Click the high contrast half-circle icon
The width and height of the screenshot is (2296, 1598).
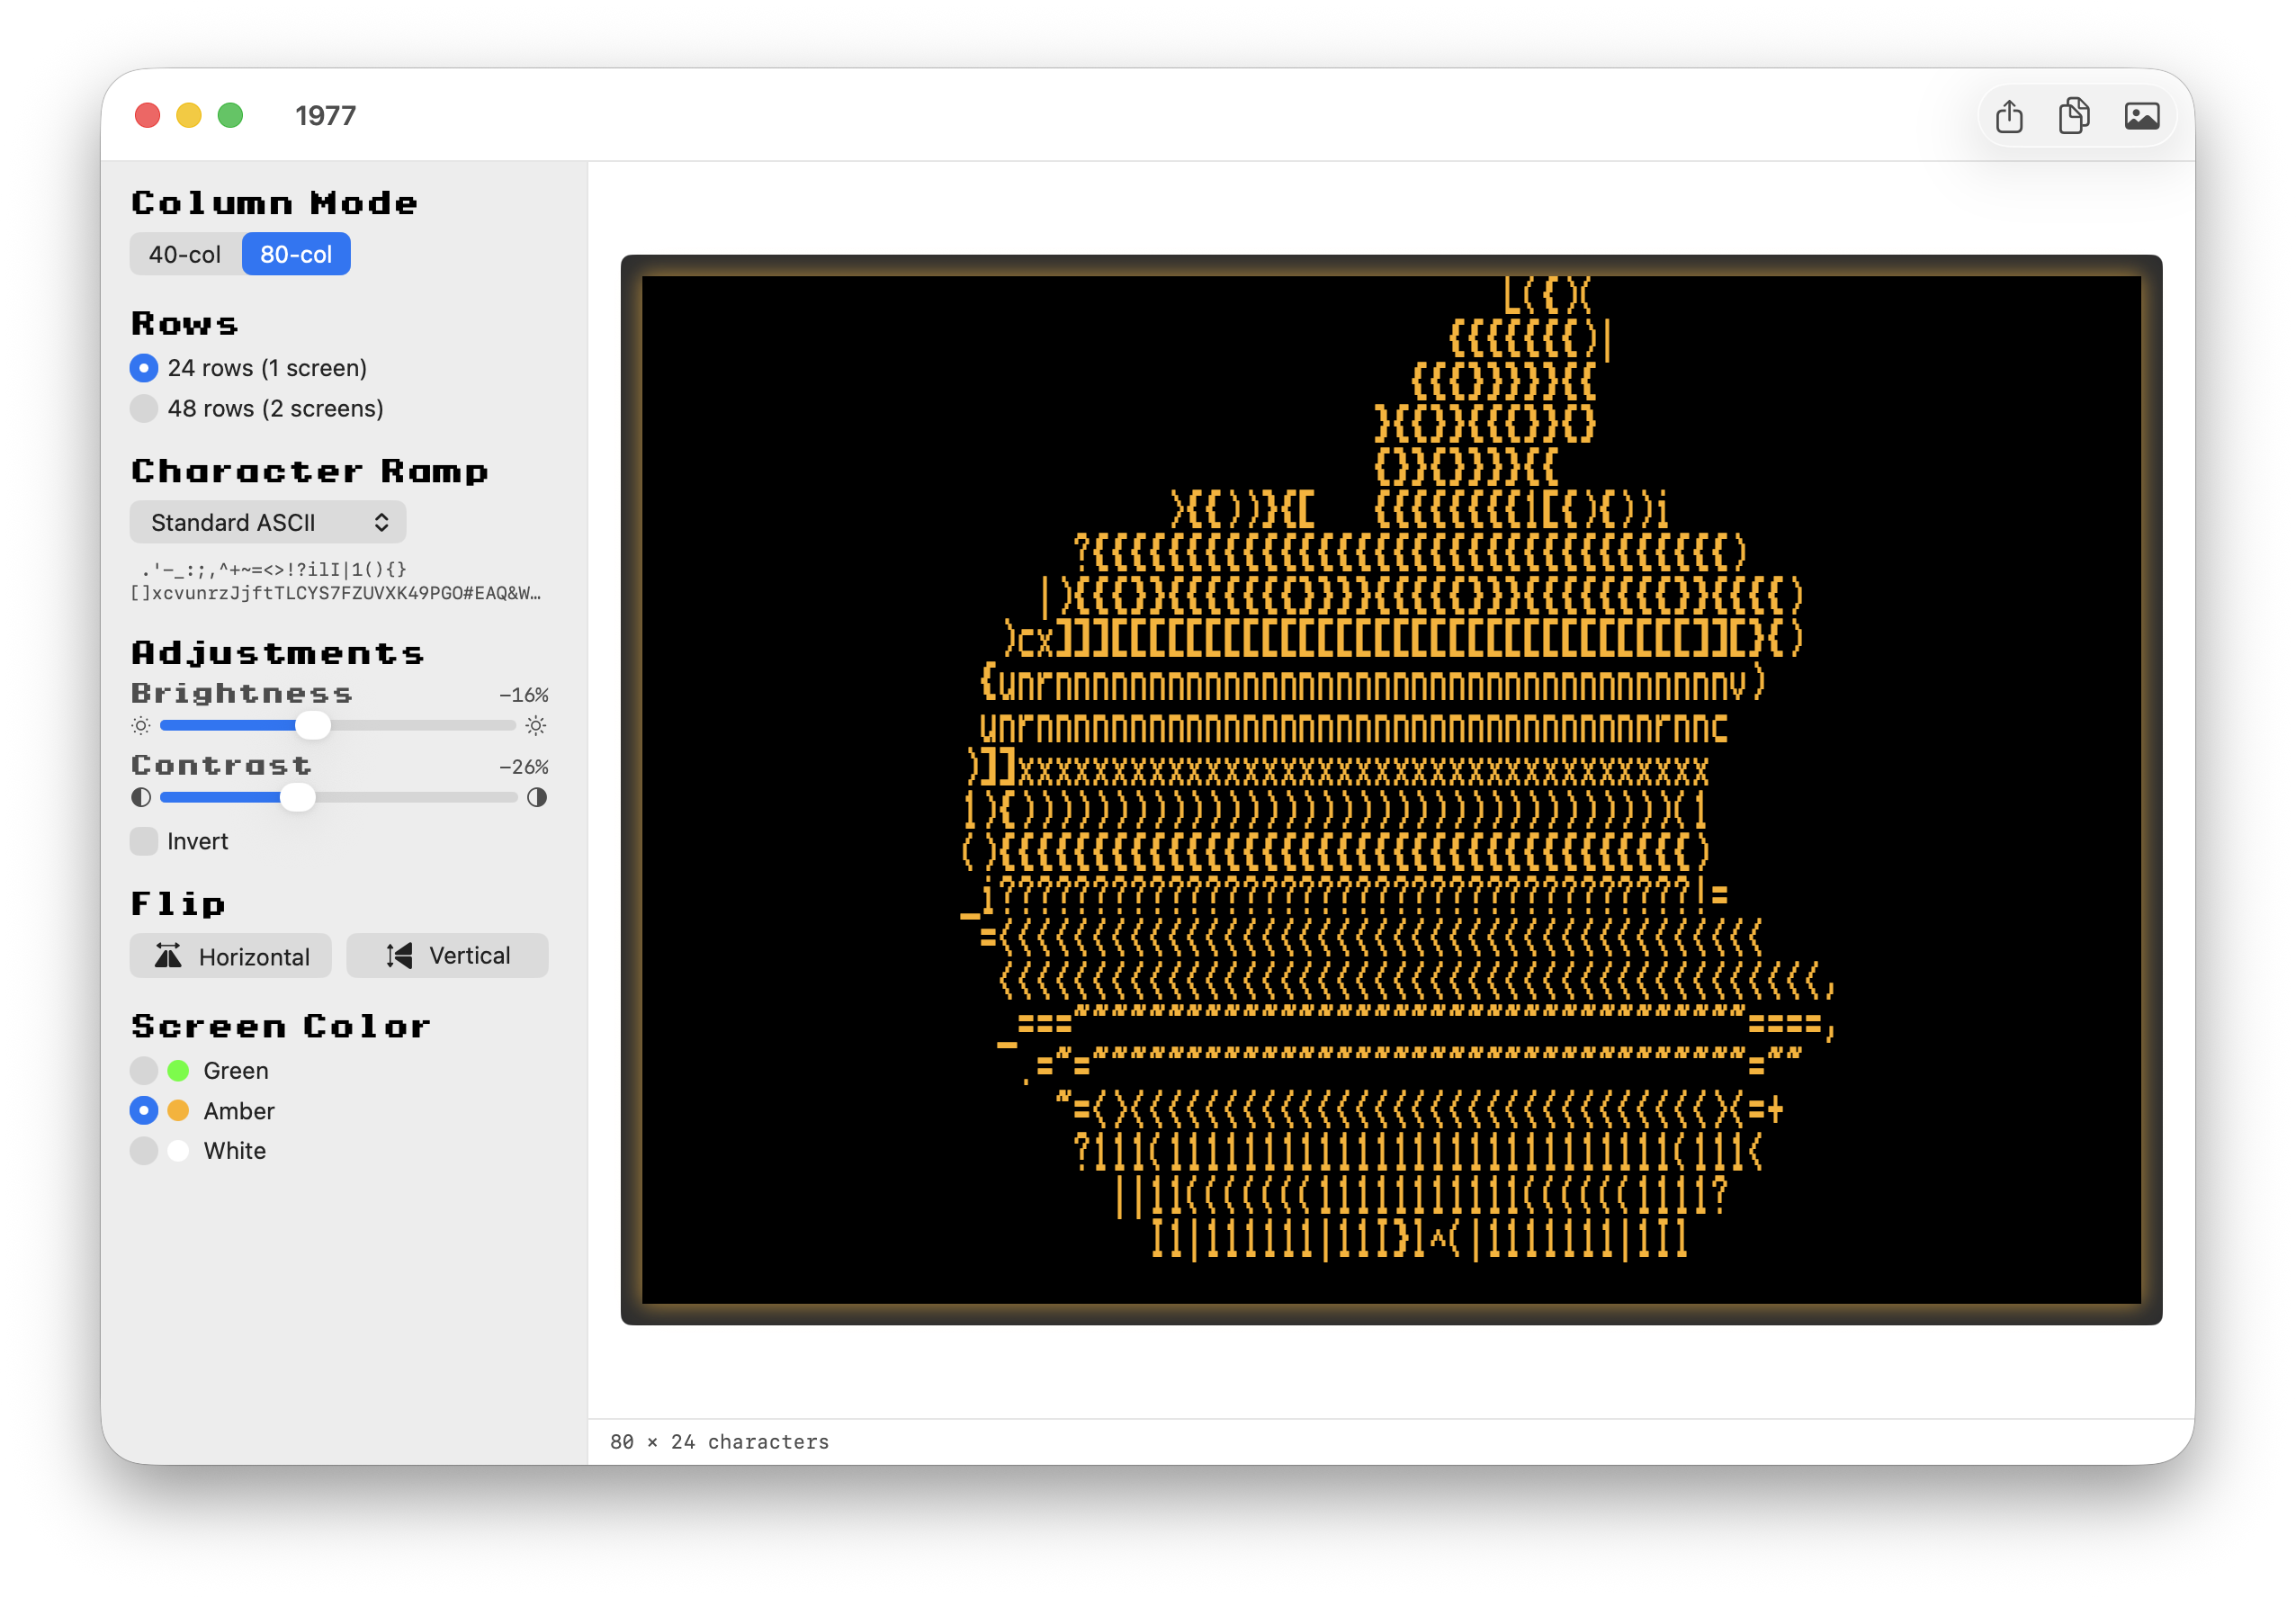537,797
